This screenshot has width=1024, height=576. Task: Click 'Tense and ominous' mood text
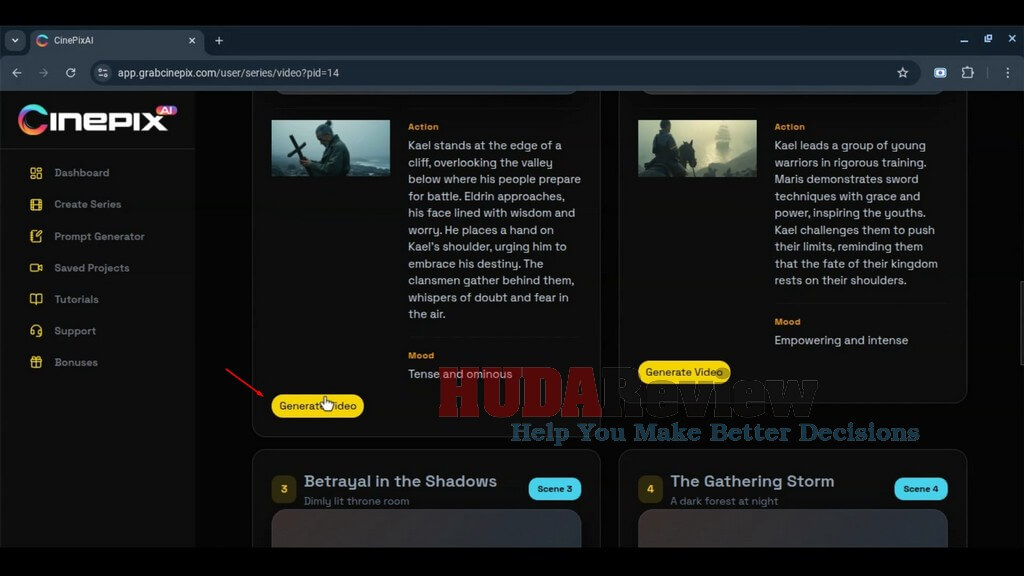[460, 374]
